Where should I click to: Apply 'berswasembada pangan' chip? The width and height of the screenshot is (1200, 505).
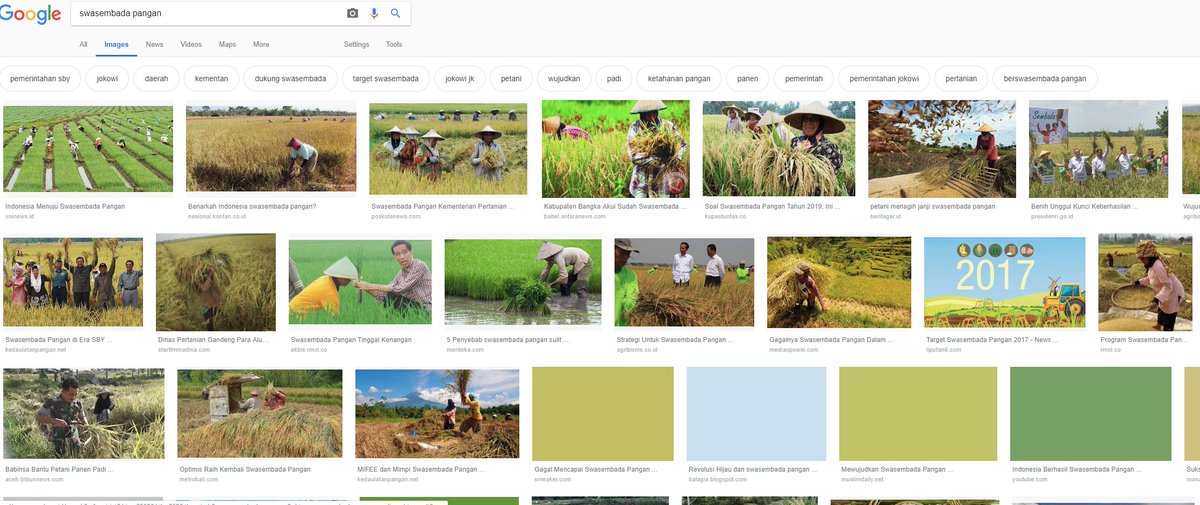pyautogui.click(x=1045, y=78)
